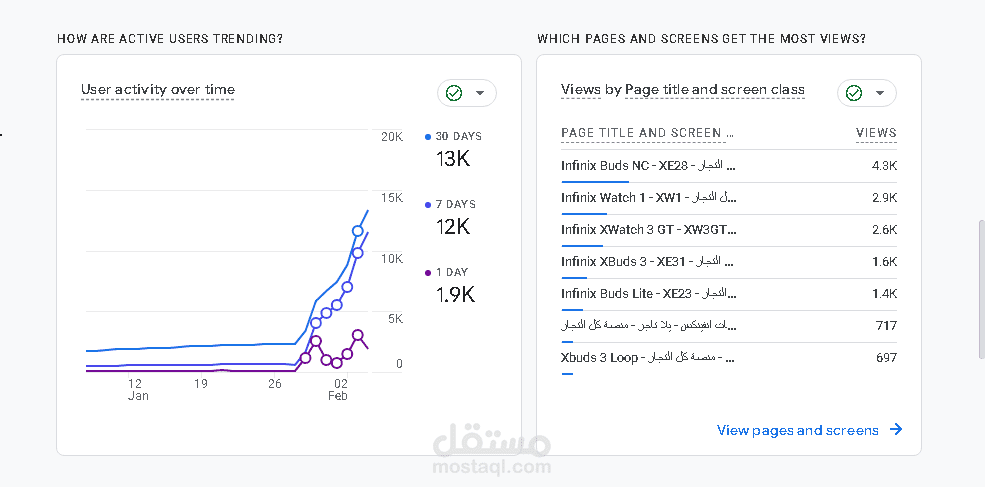Click the Infinix XBuds 3 - XE31 row

(648, 262)
